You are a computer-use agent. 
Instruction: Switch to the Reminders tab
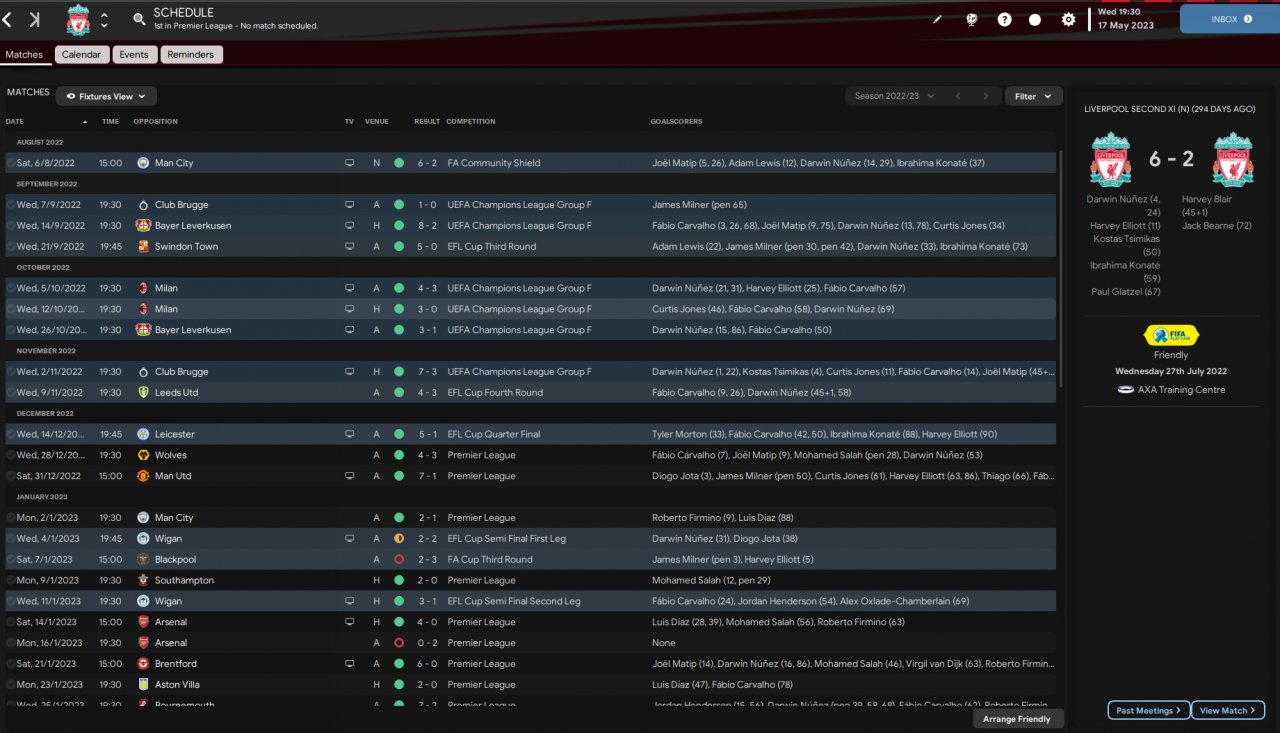191,55
